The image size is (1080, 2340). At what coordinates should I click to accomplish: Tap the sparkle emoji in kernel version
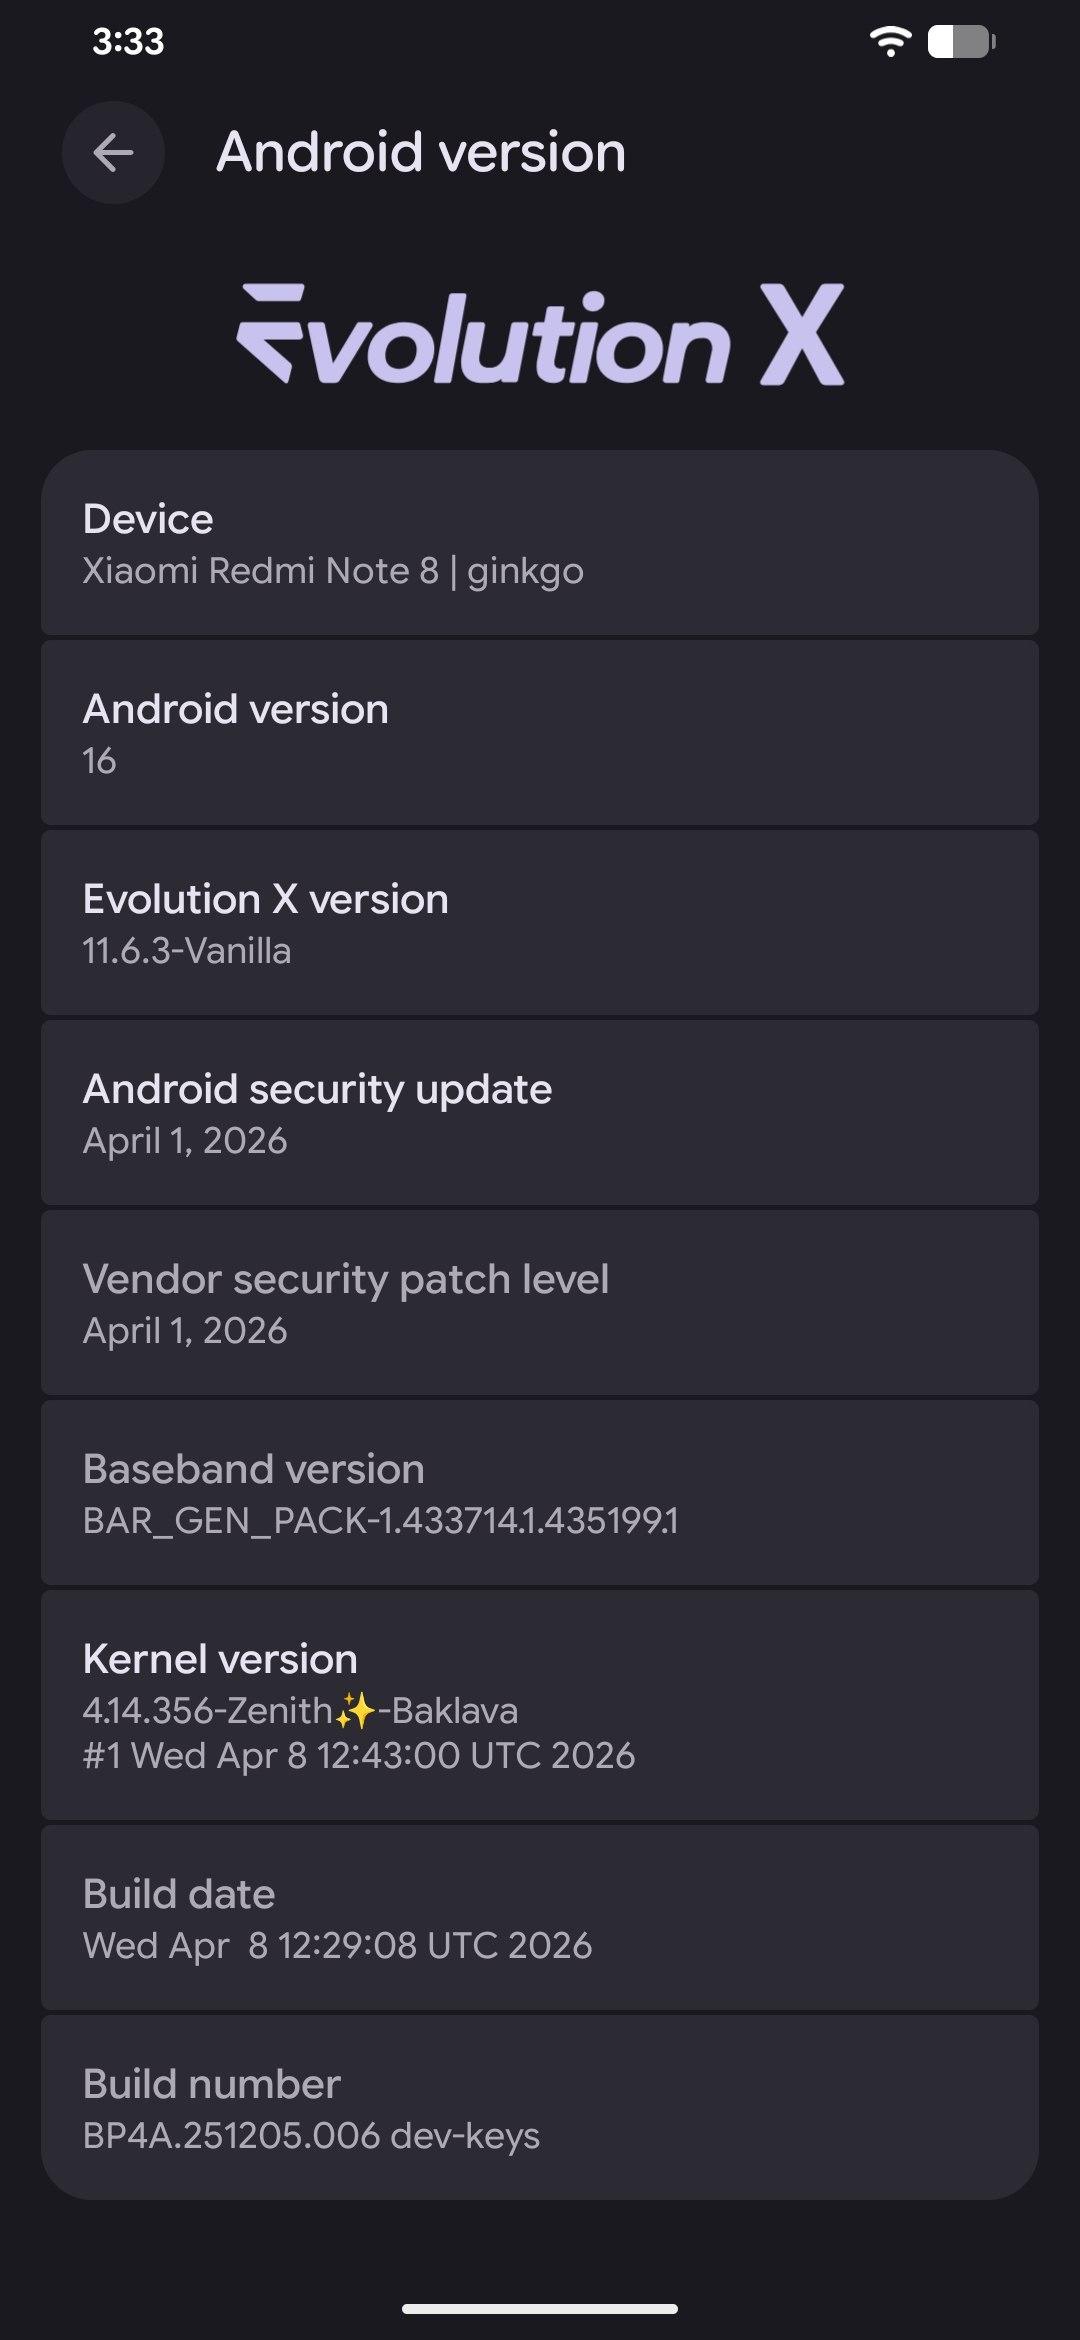click(x=354, y=1712)
